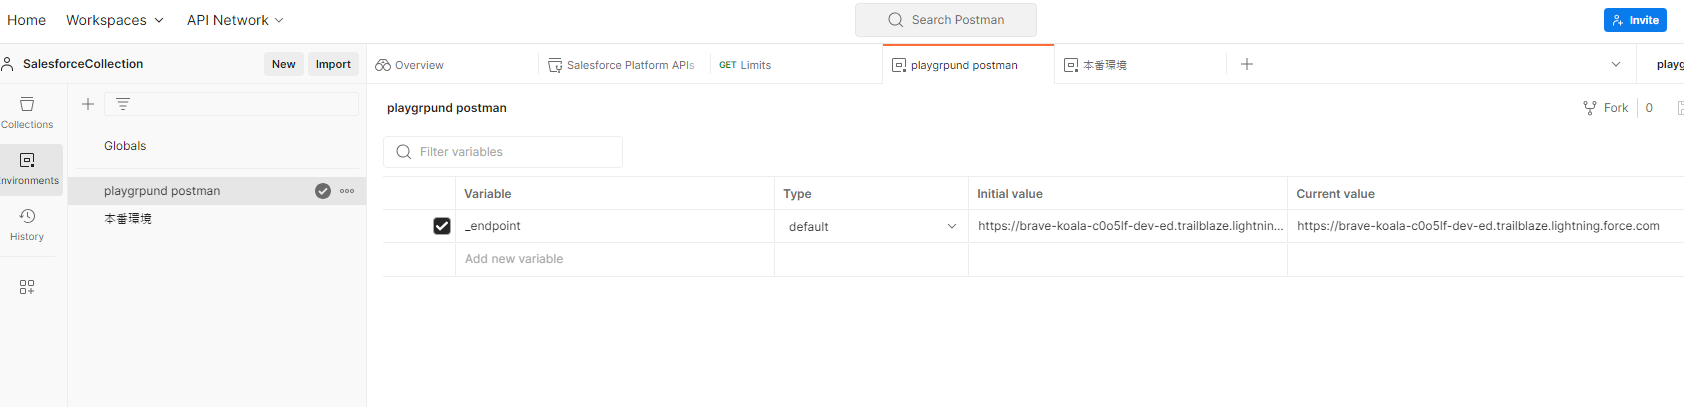Switch to the Salesforce Platform APIs tab

[x=621, y=65]
